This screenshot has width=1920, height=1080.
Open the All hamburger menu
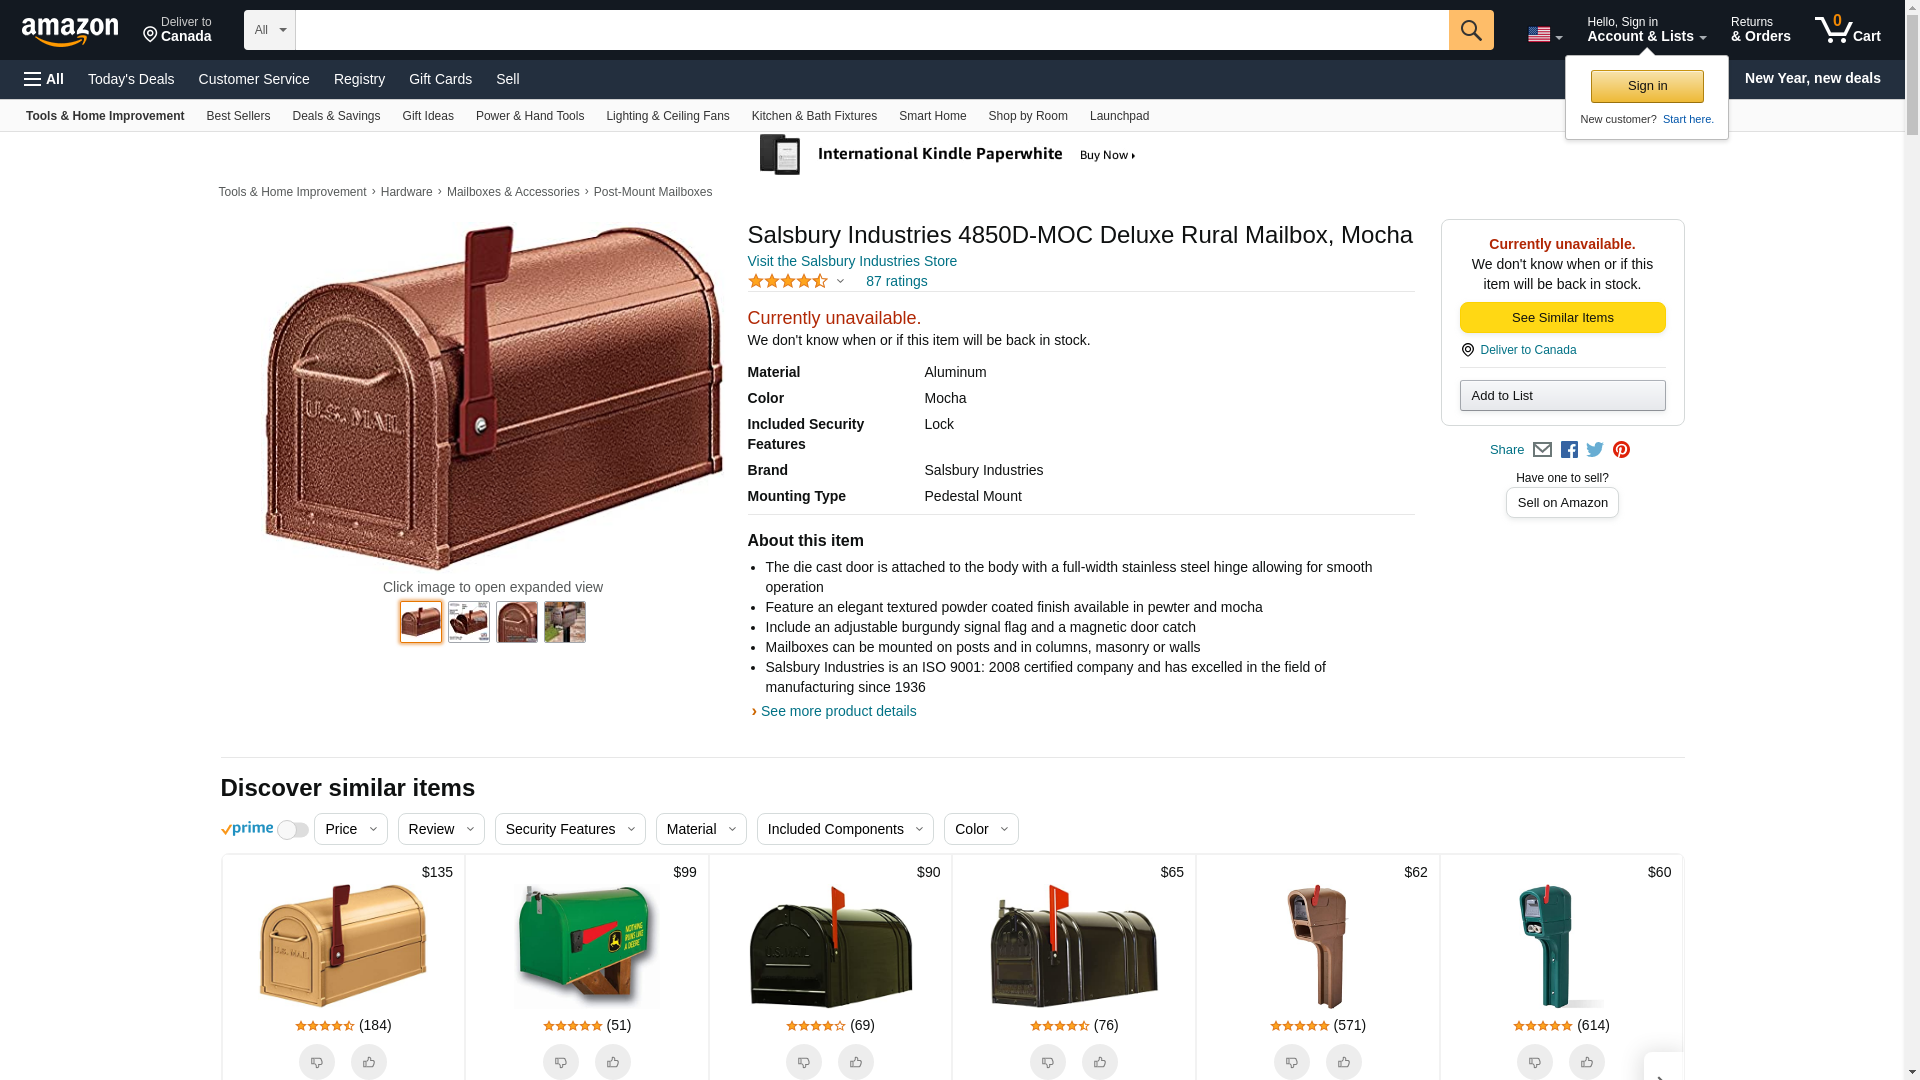pyautogui.click(x=44, y=79)
